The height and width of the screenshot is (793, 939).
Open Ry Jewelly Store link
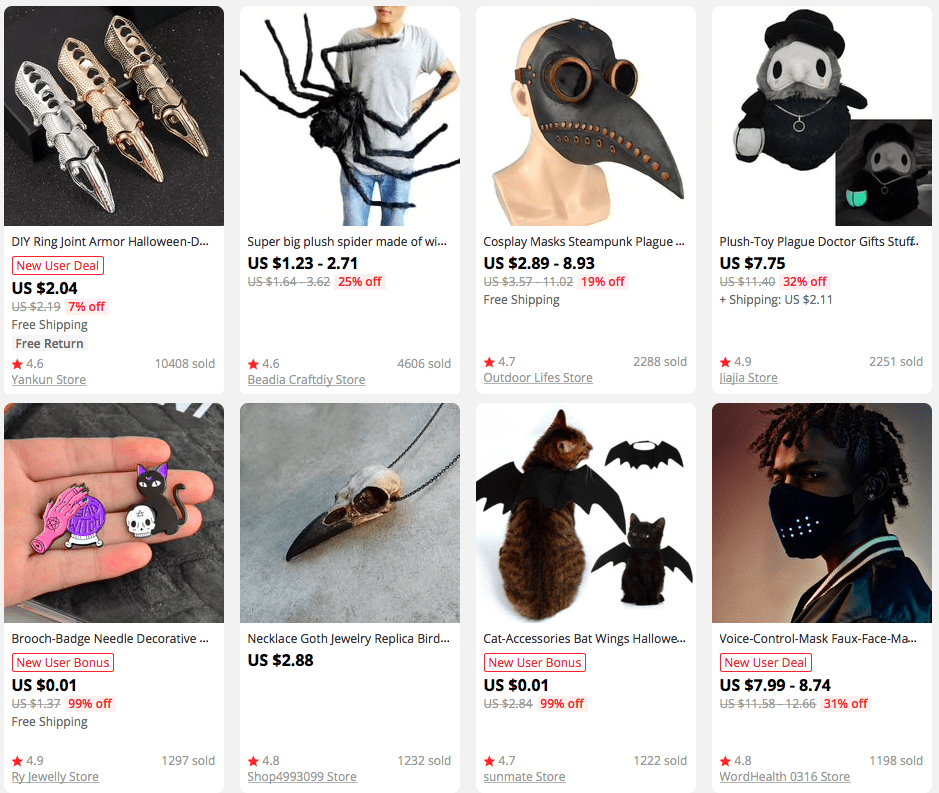pyautogui.click(x=55, y=777)
